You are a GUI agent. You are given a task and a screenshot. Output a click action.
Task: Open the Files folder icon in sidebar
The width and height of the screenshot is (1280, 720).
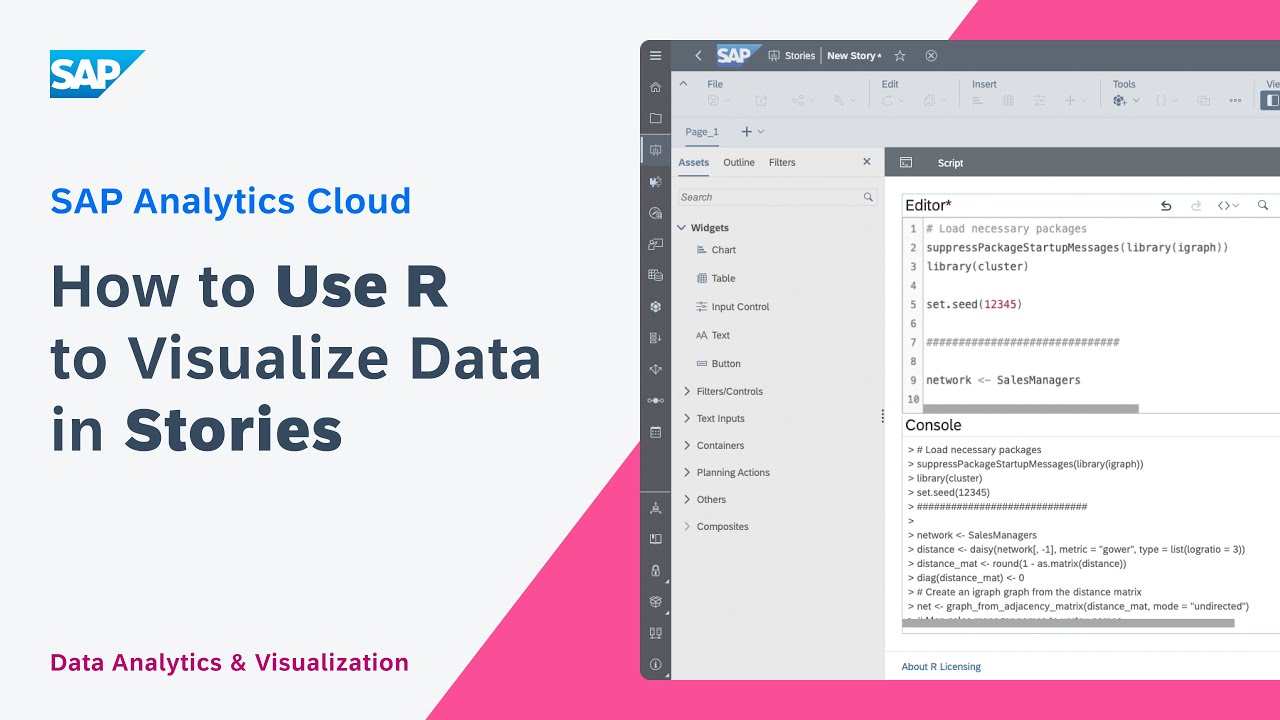(655, 118)
